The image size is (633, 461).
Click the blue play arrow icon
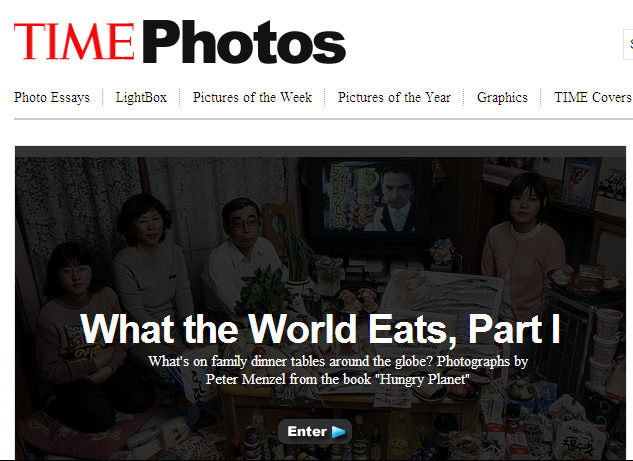[x=339, y=432]
